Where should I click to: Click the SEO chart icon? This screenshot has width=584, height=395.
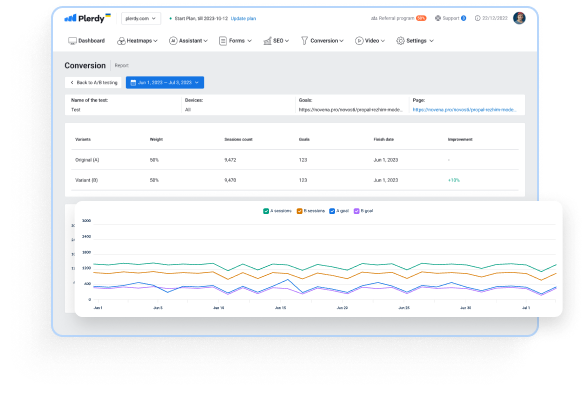pyautogui.click(x=267, y=41)
